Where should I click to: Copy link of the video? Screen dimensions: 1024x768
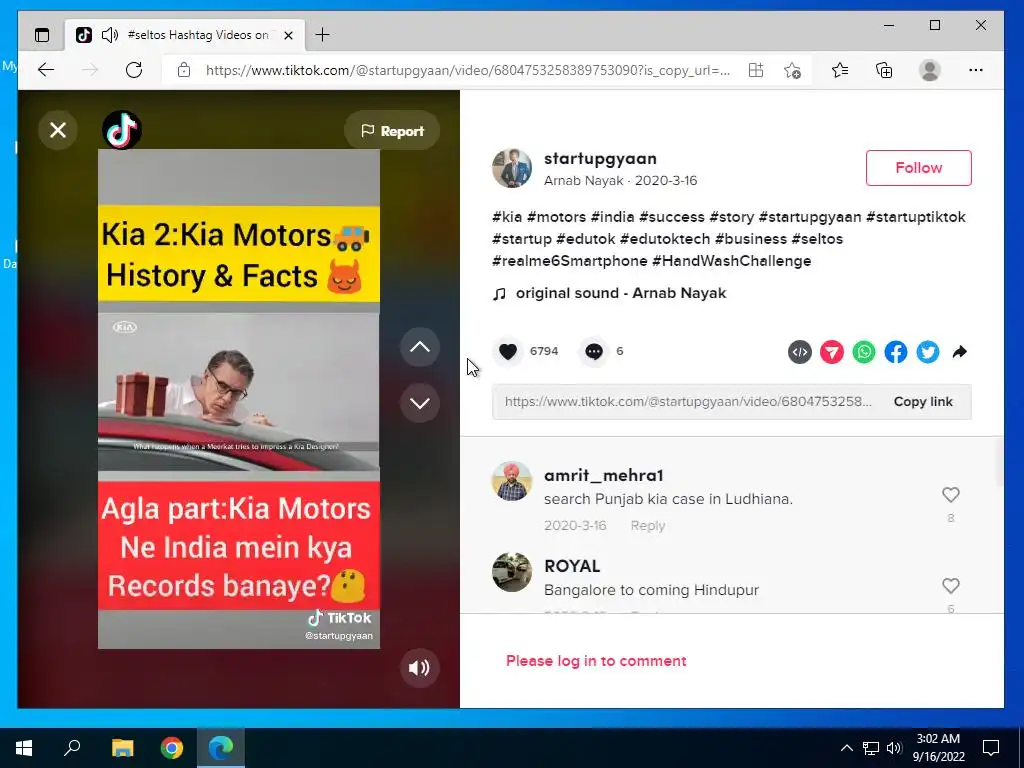click(x=923, y=402)
